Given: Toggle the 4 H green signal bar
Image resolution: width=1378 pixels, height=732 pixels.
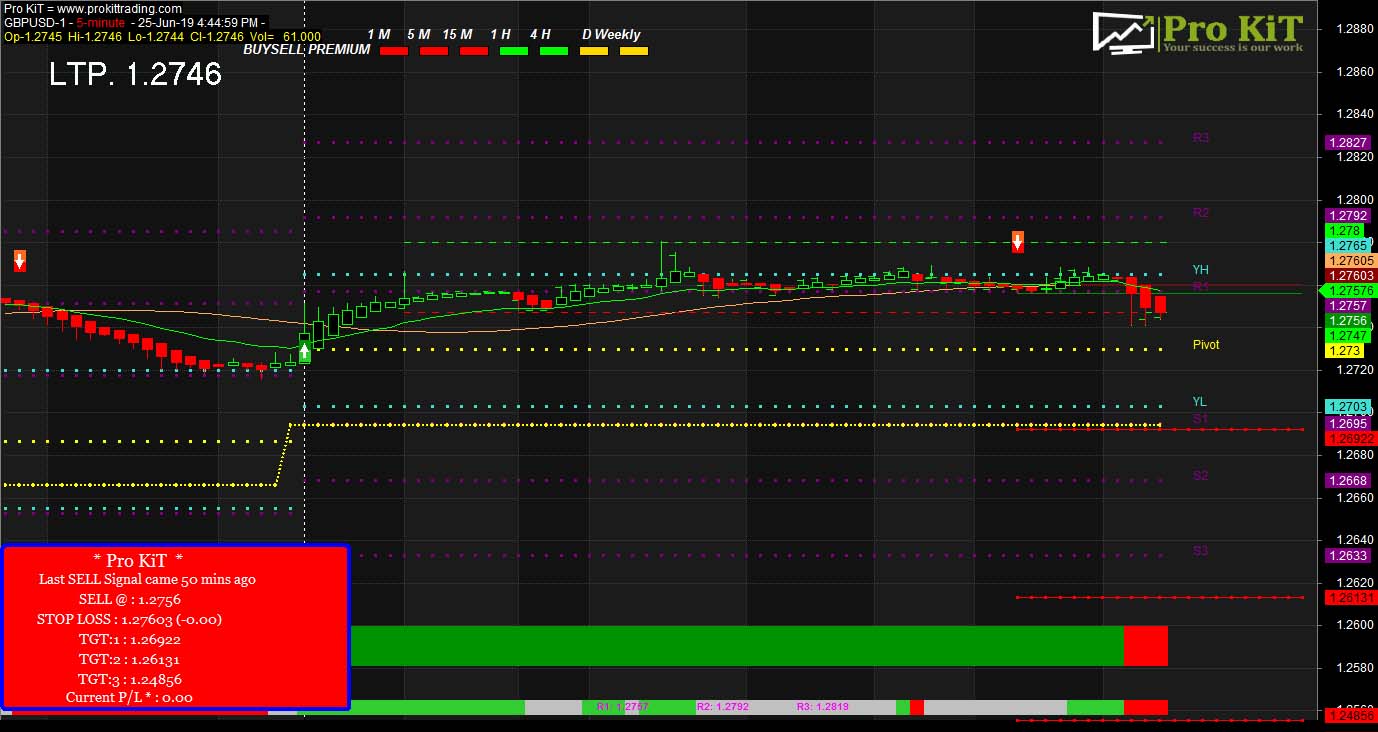Looking at the screenshot, I should pyautogui.click(x=553, y=50).
